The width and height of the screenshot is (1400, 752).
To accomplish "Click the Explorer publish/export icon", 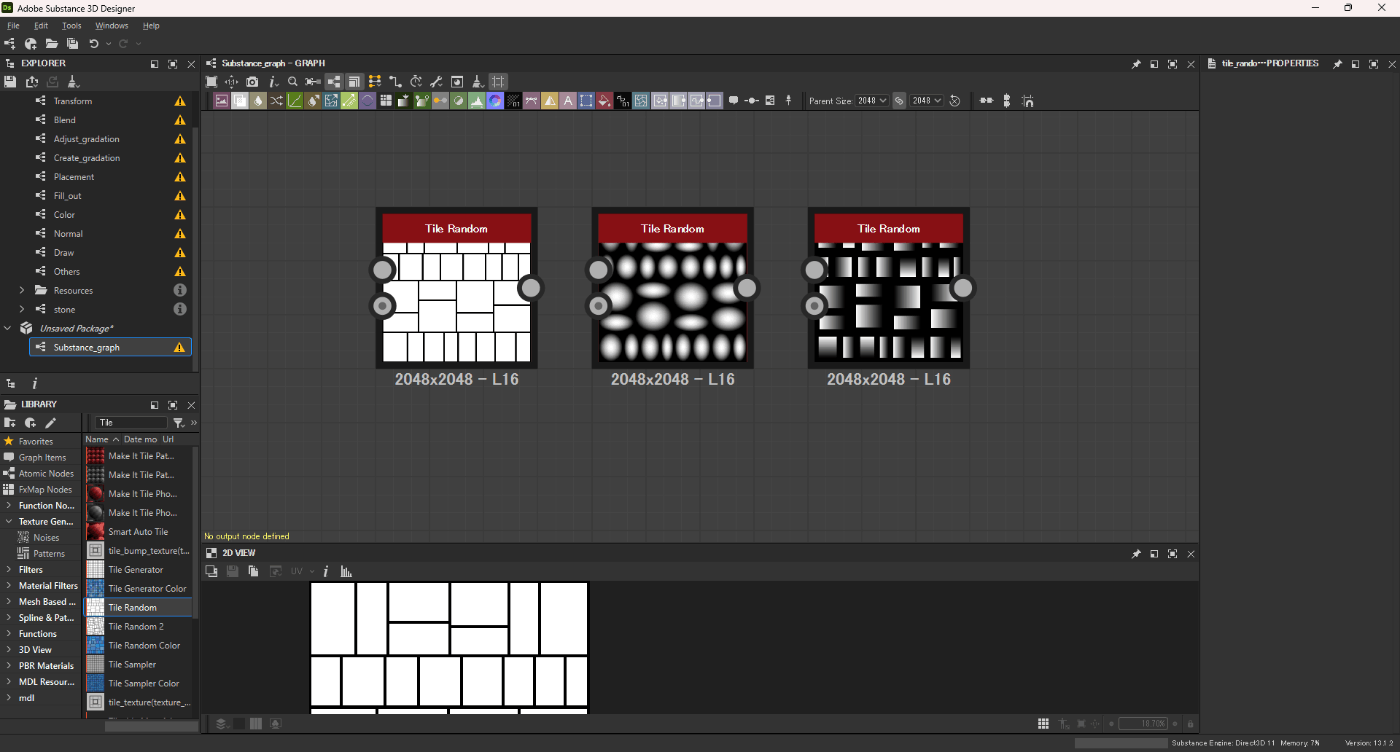I will tap(32, 82).
